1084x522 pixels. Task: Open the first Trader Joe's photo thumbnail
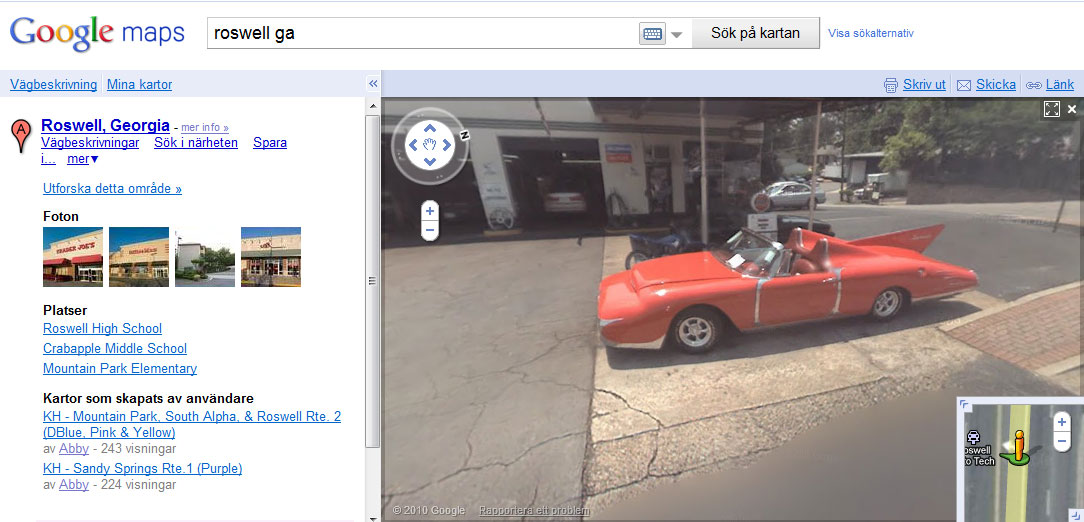click(x=73, y=257)
